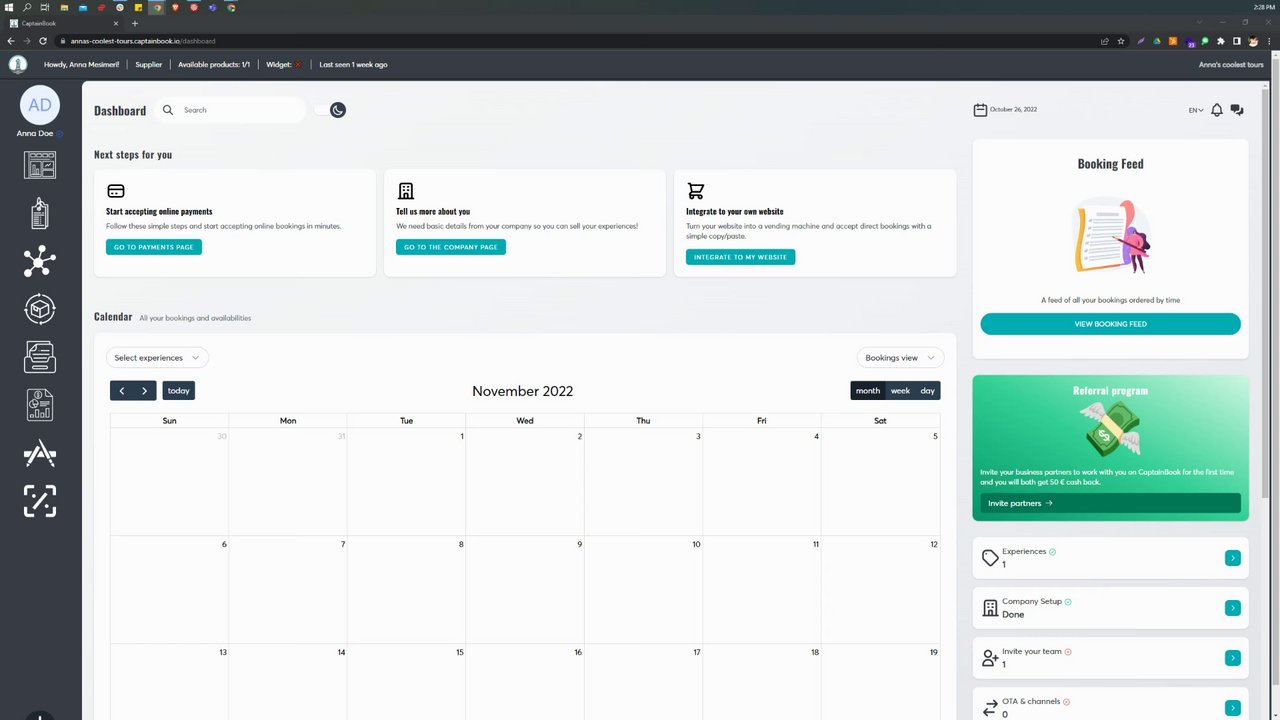Click the building icon above Tell us more
The height and width of the screenshot is (720, 1280).
(405, 191)
